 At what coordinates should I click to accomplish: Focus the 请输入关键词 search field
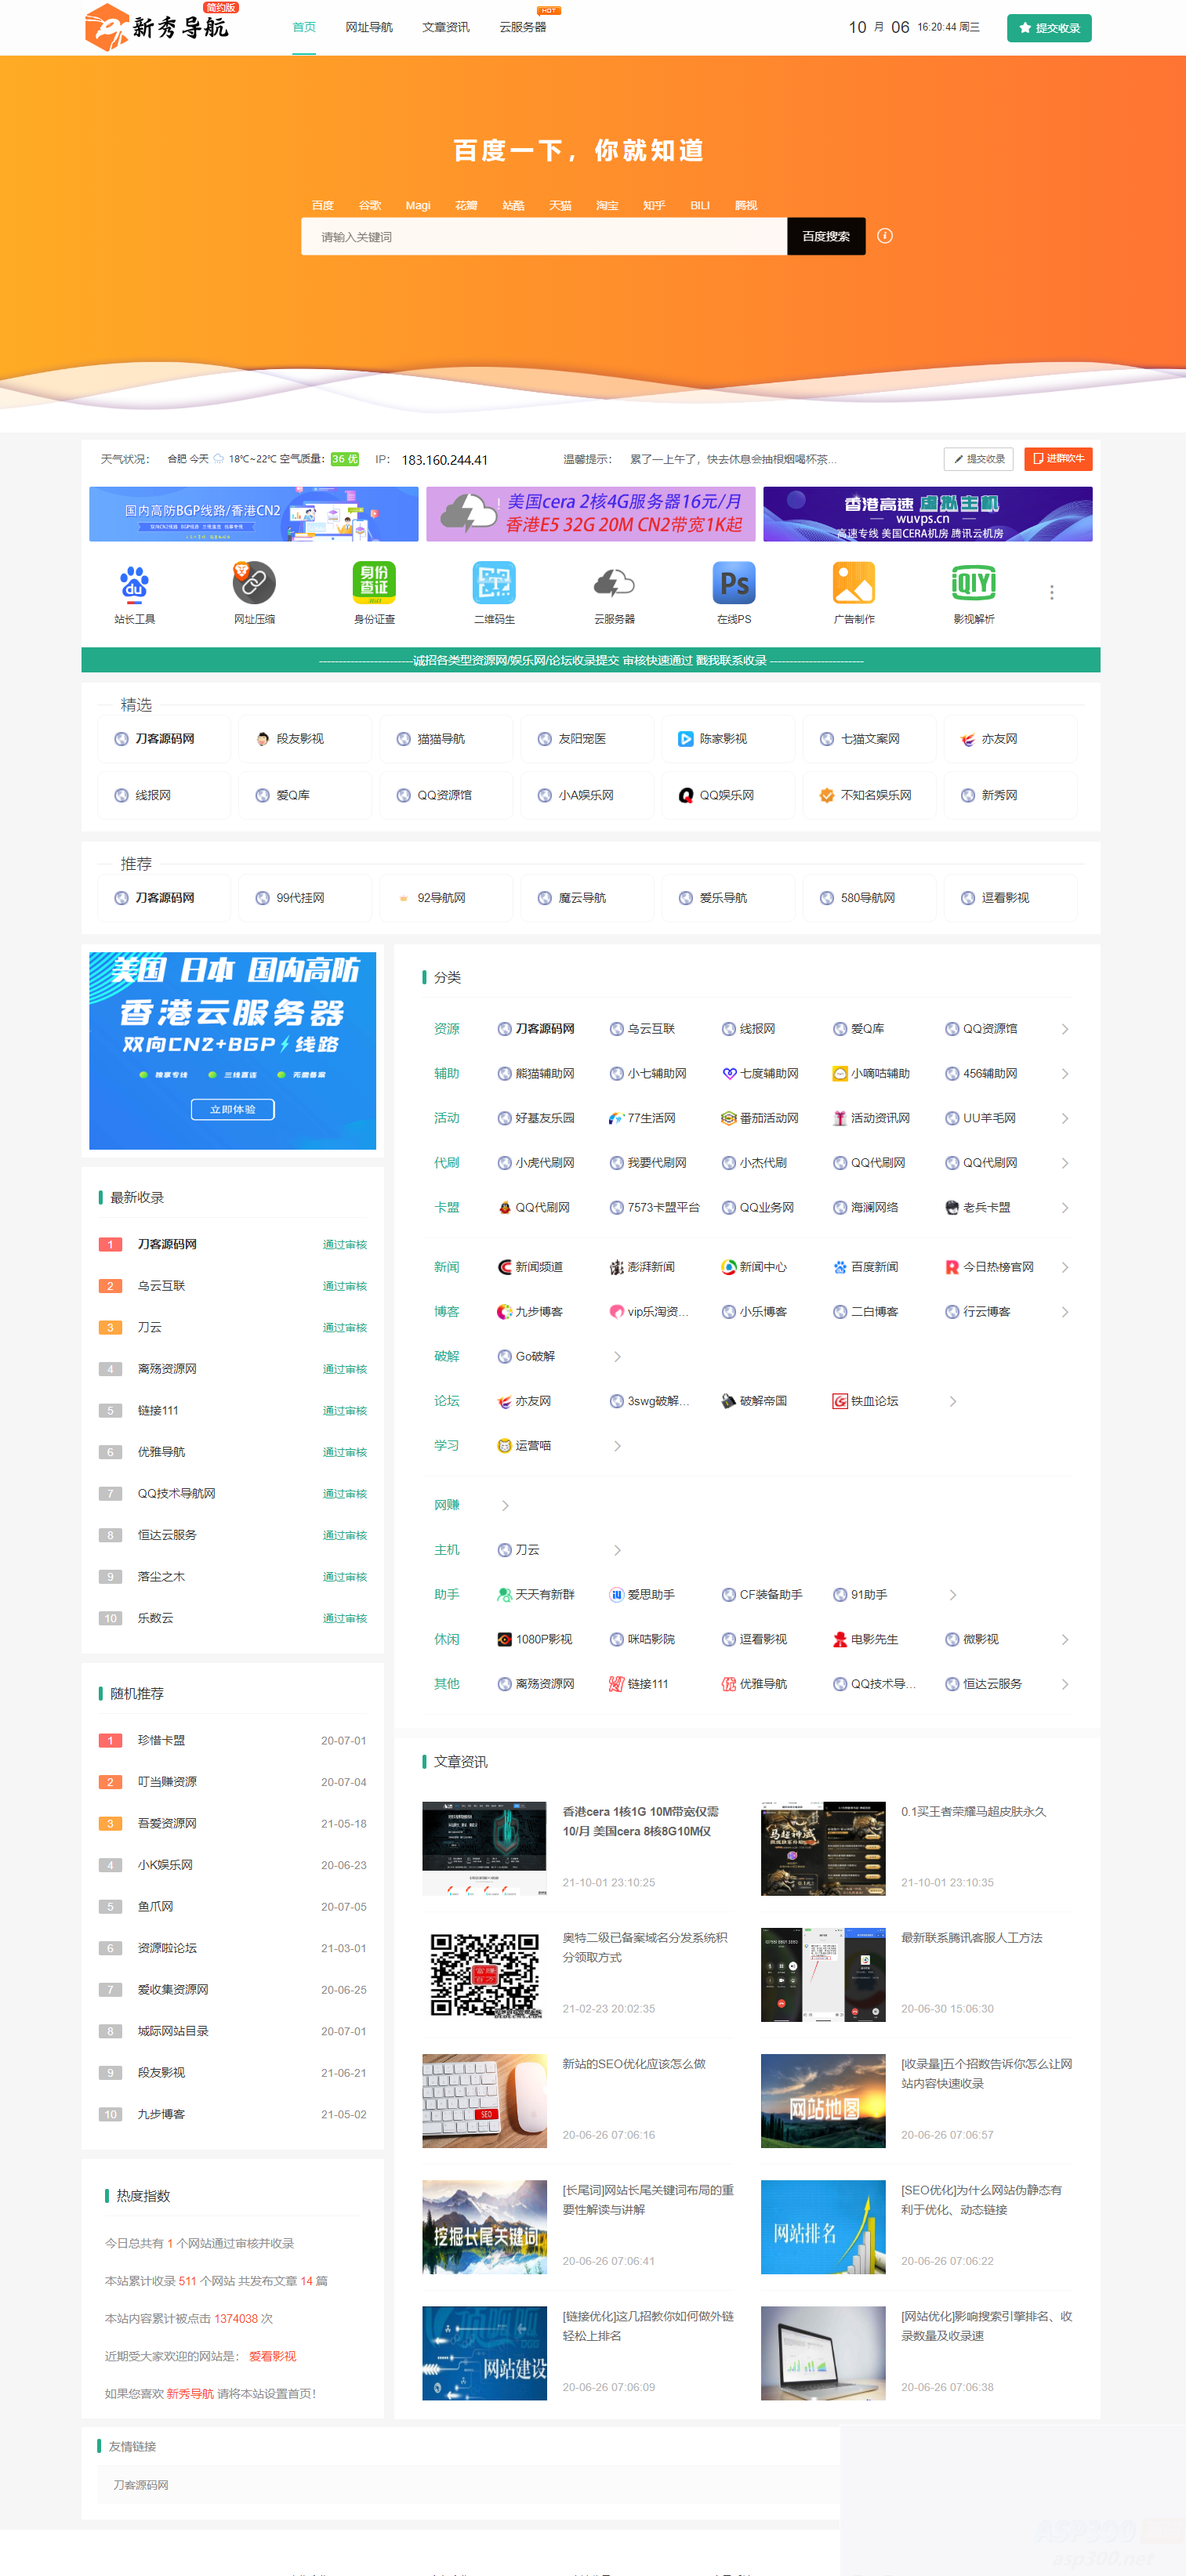pos(543,237)
